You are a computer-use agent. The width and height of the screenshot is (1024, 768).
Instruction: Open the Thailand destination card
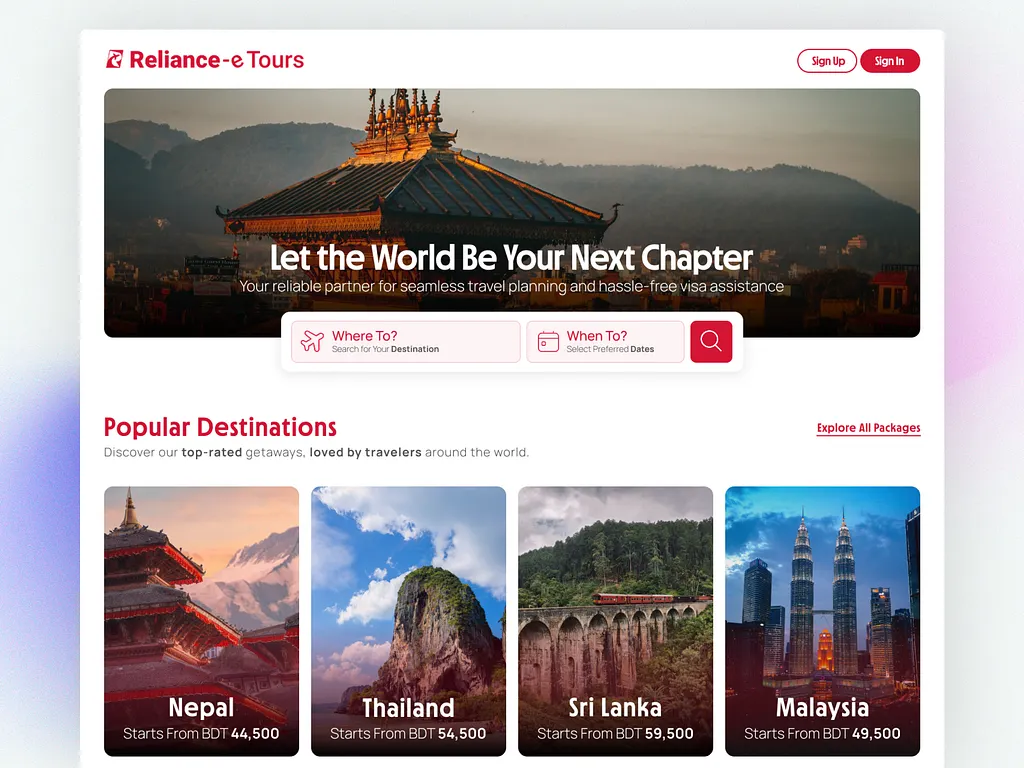[x=408, y=621]
